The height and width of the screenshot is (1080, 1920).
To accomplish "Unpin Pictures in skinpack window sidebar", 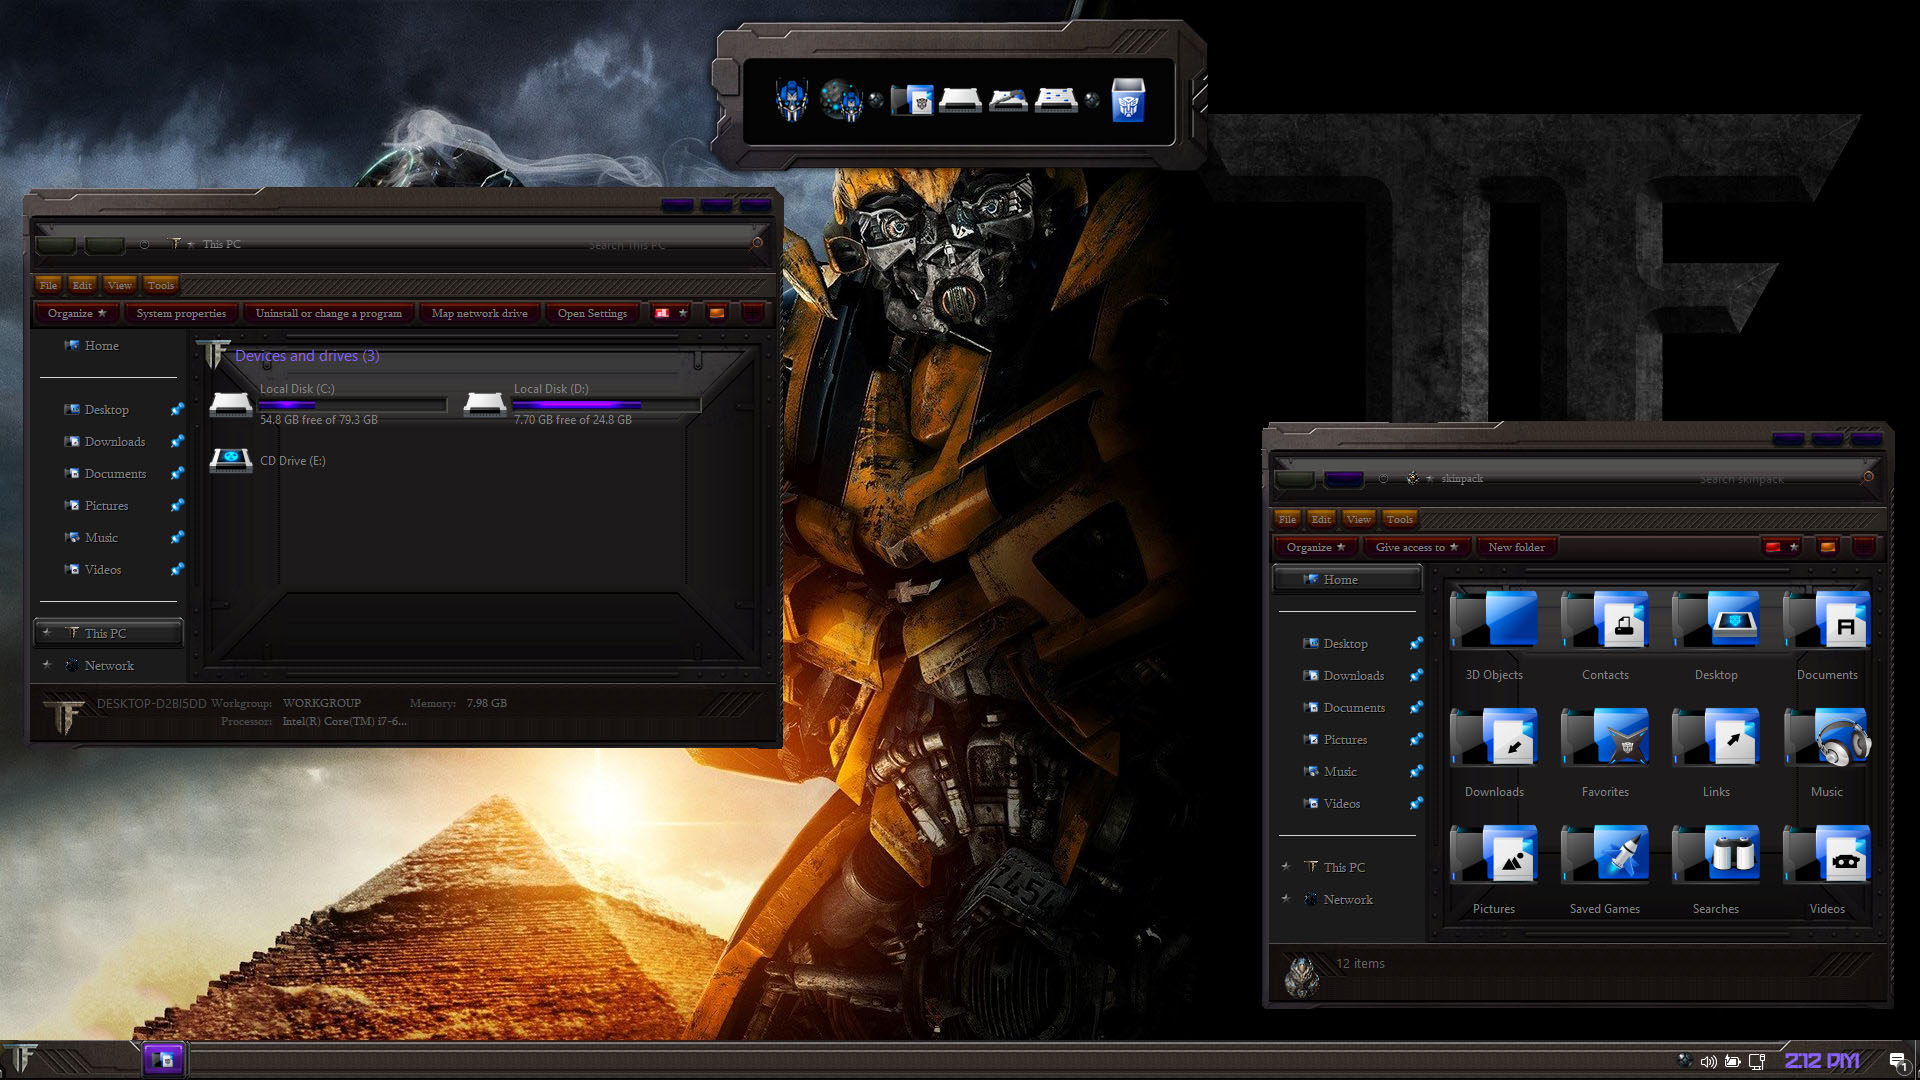I will (x=1416, y=740).
